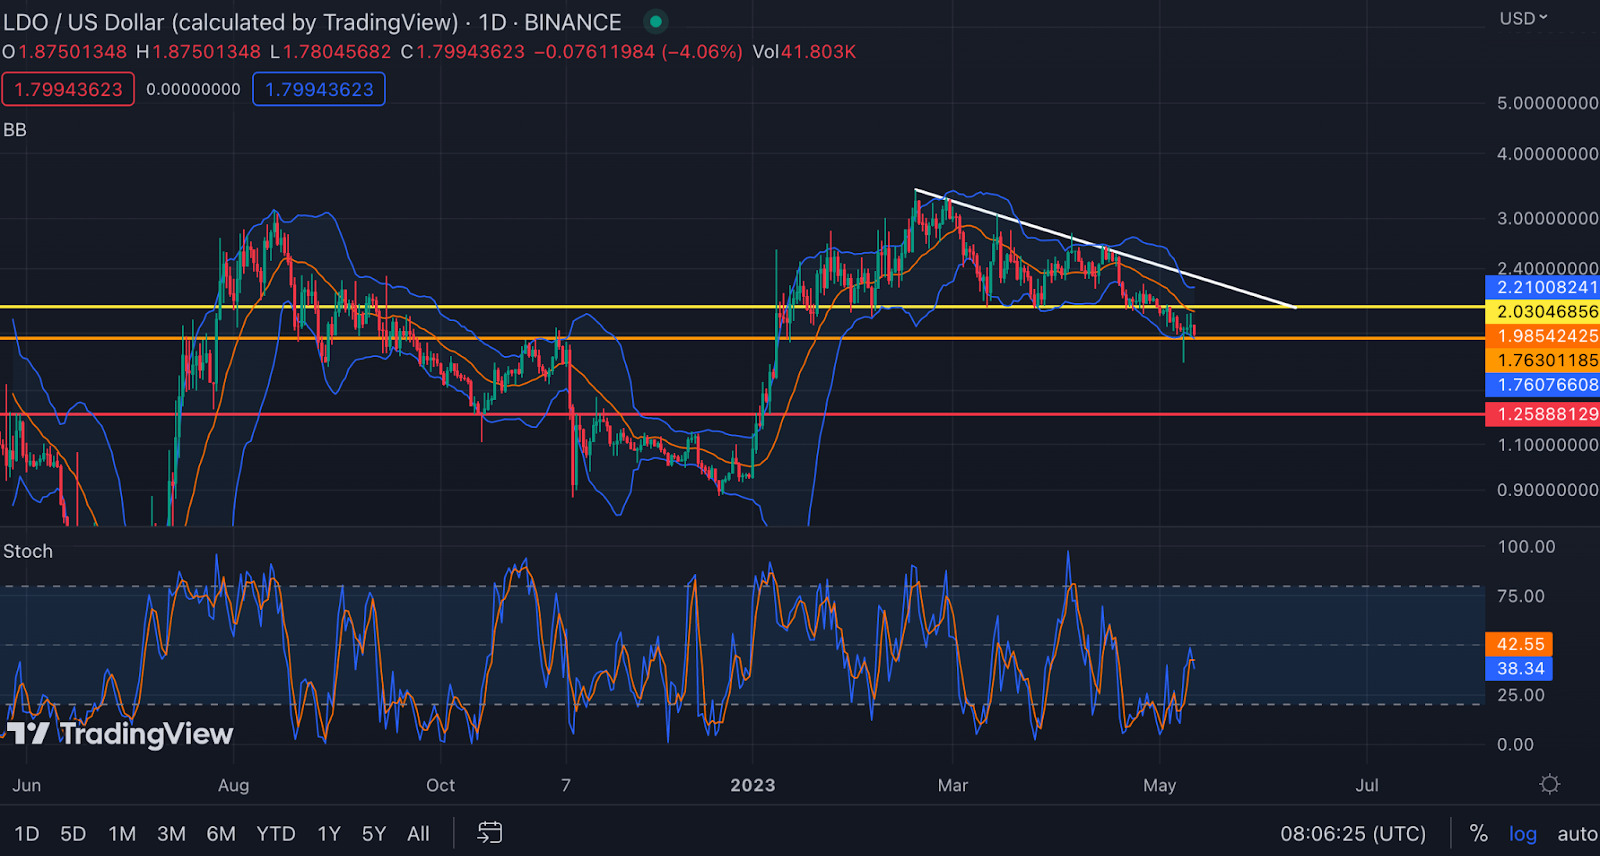
Task: Click the 100.00 Stoch scale value
Action: coord(1526,546)
